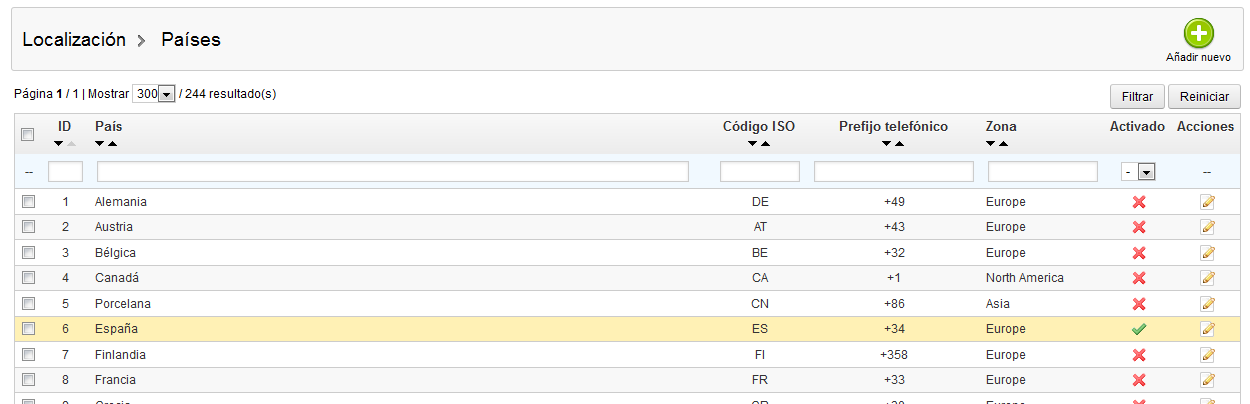Tick the checkbox for the Finlandia row
The image size is (1250, 404).
tap(28, 355)
